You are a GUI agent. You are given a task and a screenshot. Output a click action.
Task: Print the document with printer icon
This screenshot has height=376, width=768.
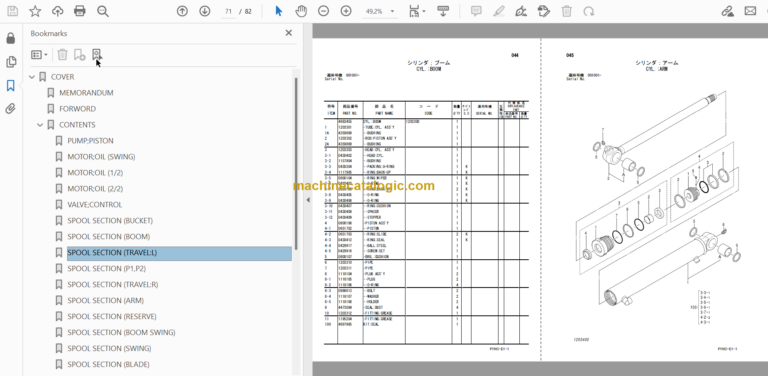pos(80,11)
